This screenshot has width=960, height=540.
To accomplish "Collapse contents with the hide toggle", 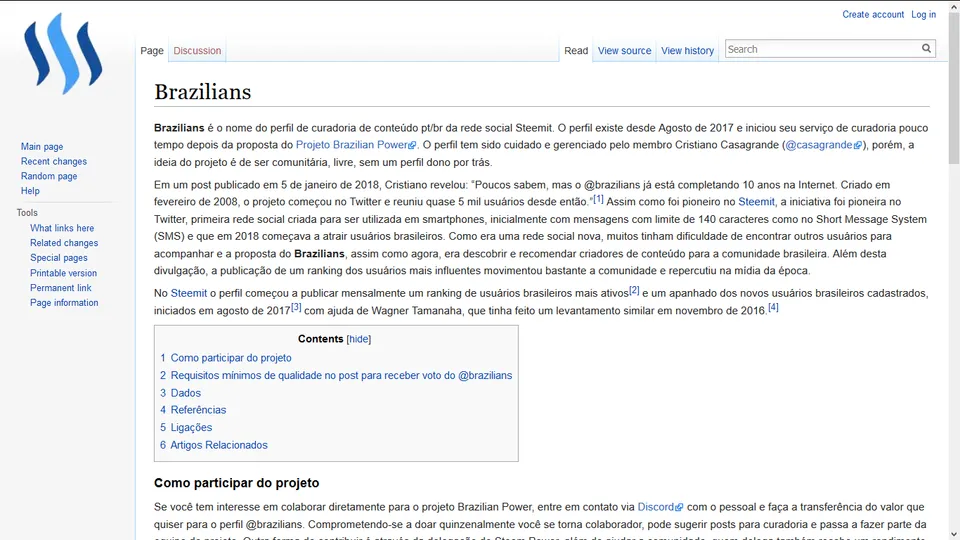I will 359,339.
